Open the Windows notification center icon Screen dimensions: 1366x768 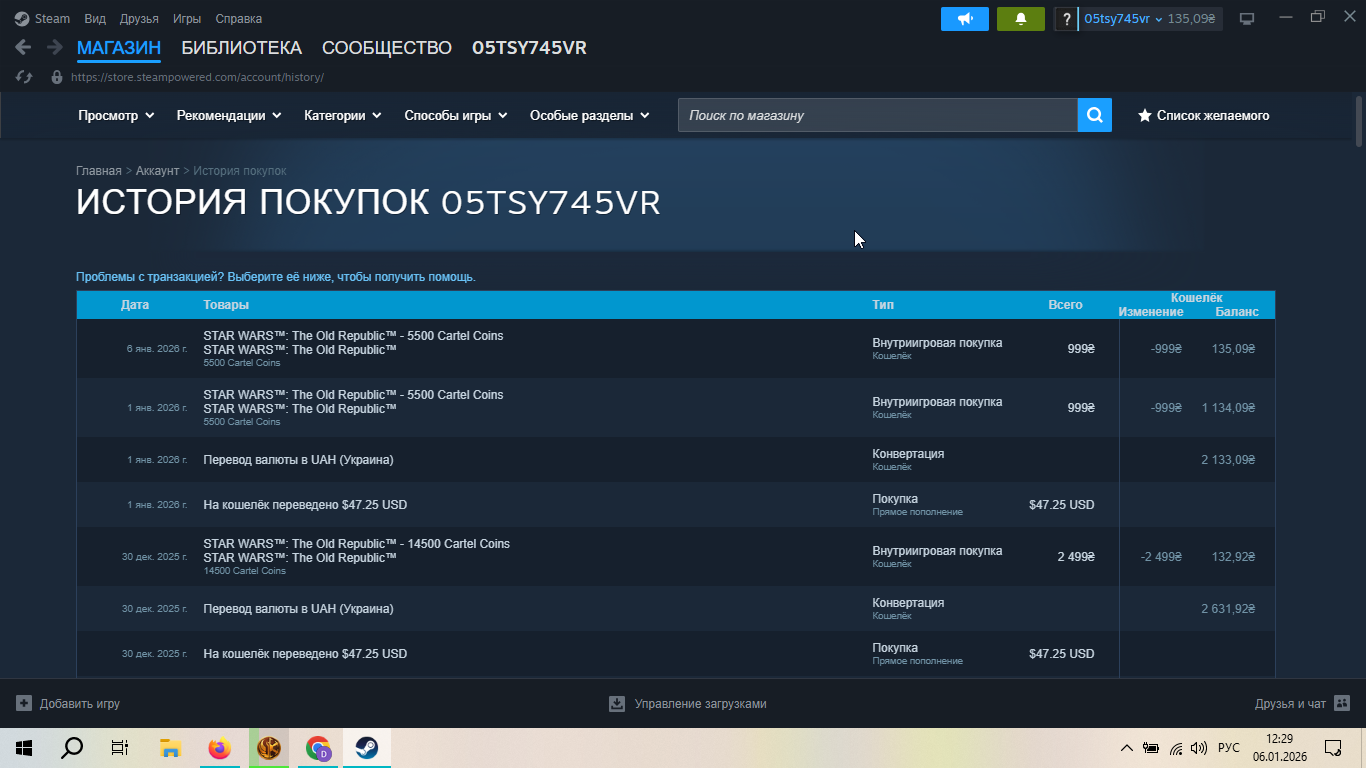click(1333, 748)
